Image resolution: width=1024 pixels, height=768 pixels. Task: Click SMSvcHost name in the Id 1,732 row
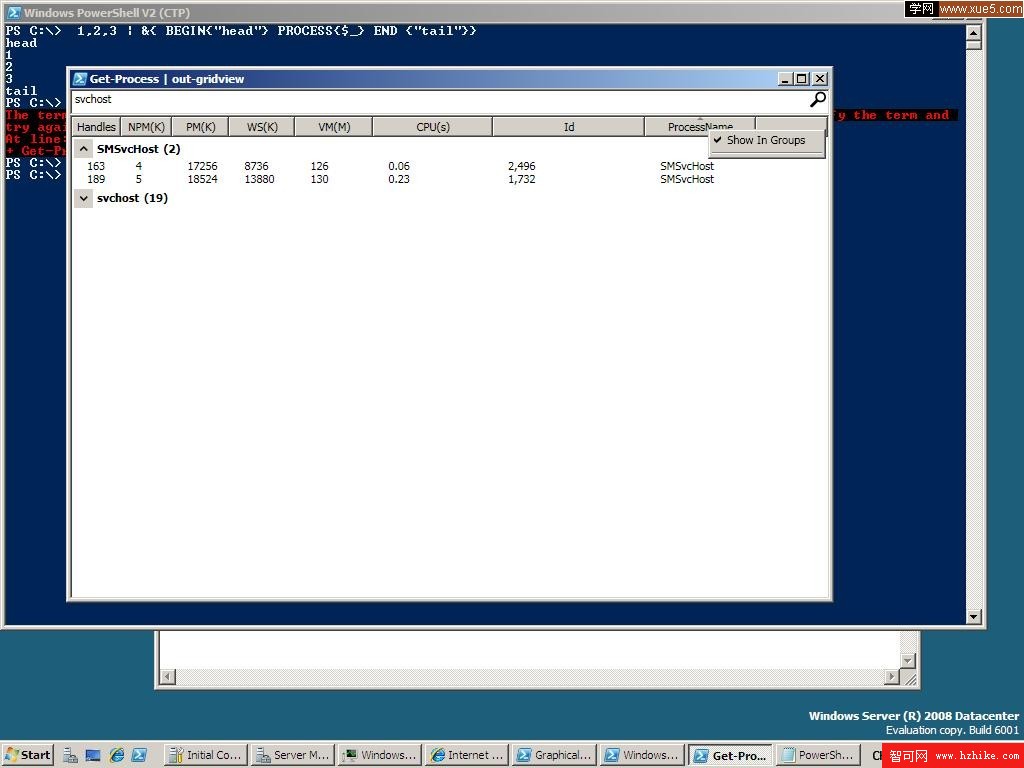pyautogui.click(x=687, y=179)
